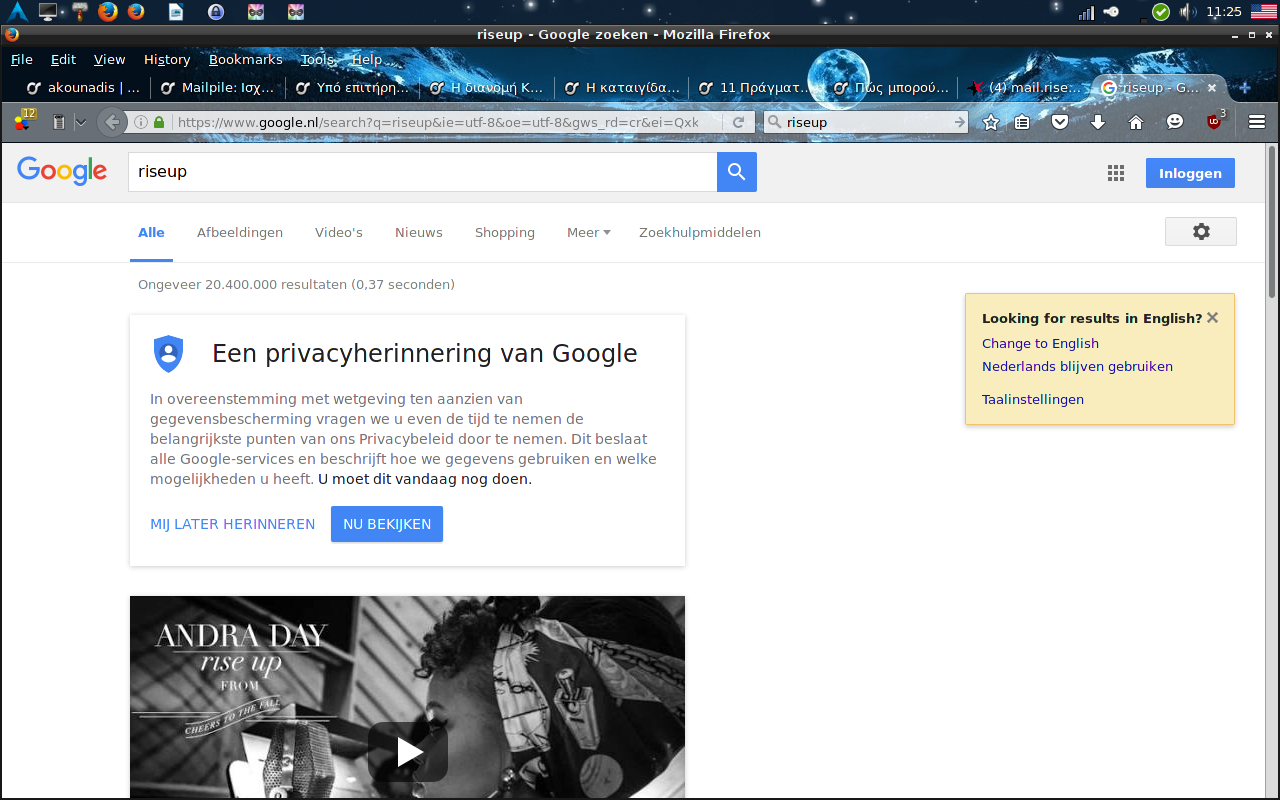Click the key tray icon
This screenshot has height=800, width=1280.
coord(1111,12)
